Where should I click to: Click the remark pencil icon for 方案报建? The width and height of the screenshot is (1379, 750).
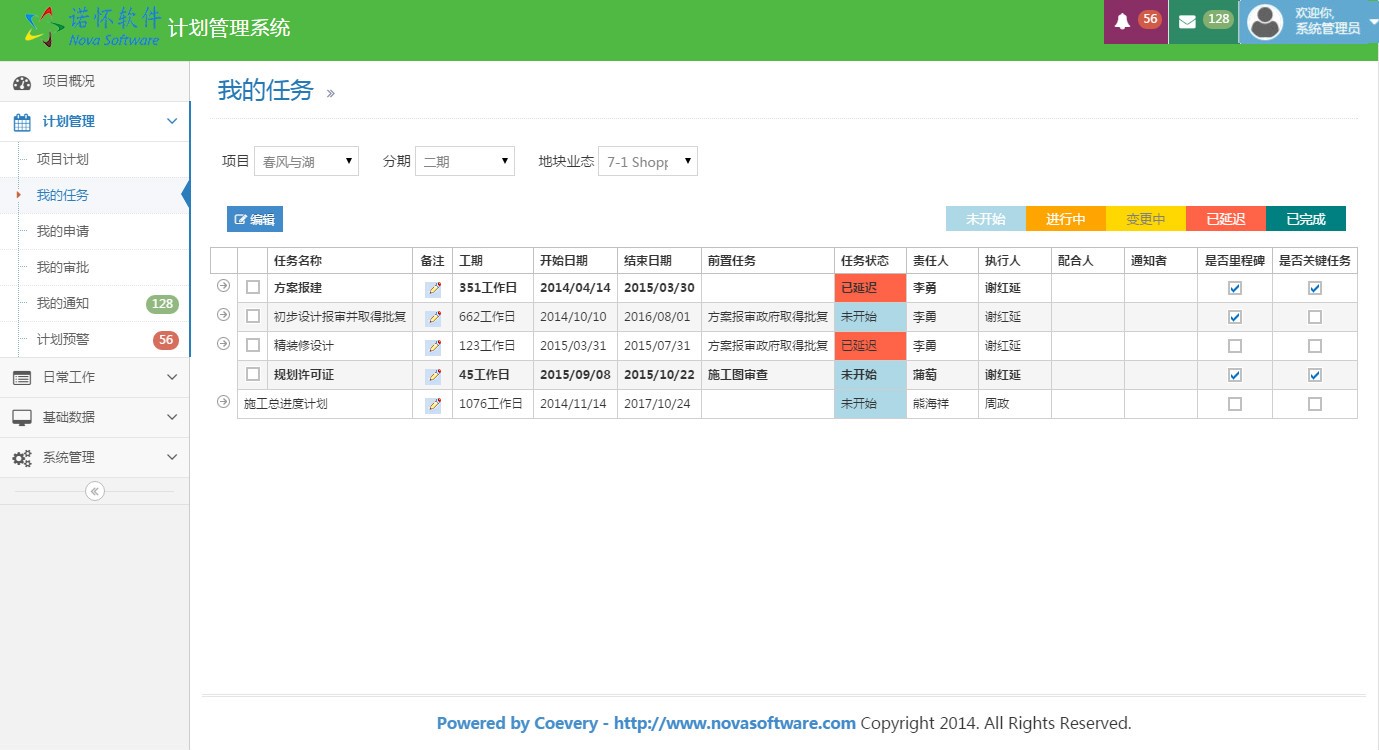[x=433, y=289]
